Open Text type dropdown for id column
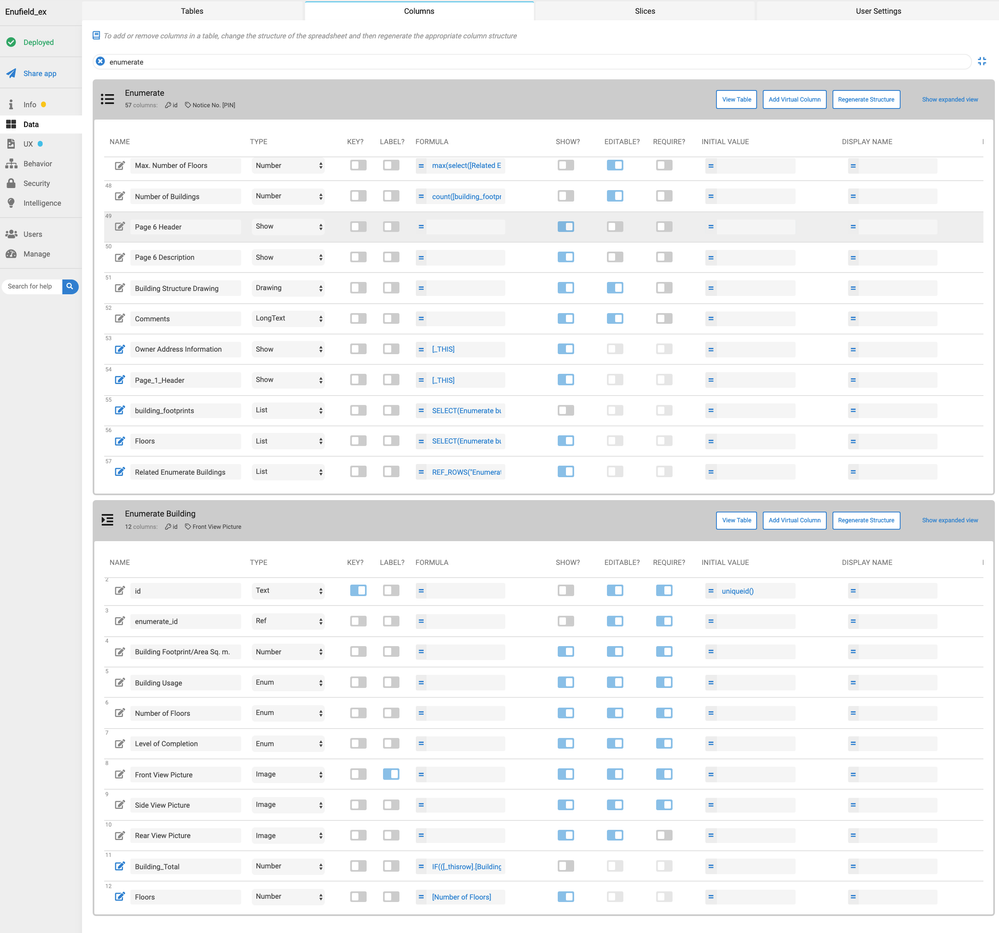The image size is (999, 933). click(288, 591)
